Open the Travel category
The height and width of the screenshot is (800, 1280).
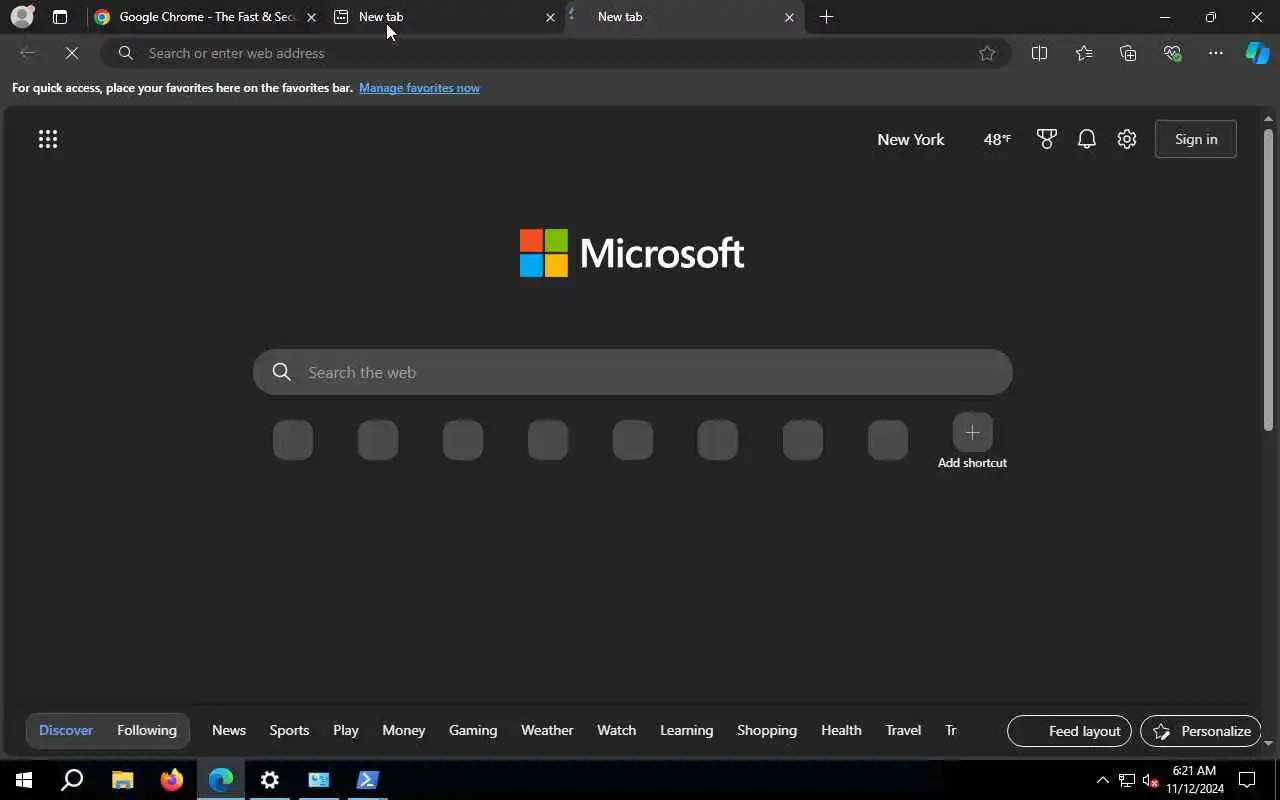903,730
